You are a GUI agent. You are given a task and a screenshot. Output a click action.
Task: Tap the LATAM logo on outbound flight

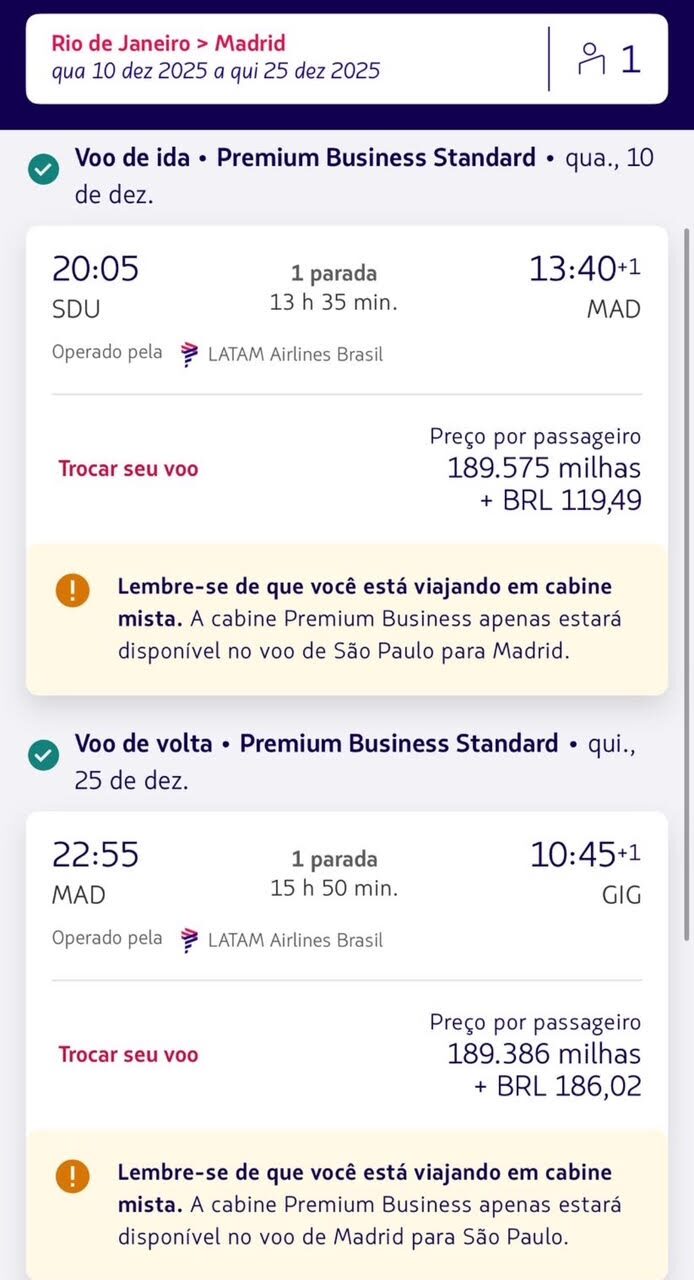189,354
